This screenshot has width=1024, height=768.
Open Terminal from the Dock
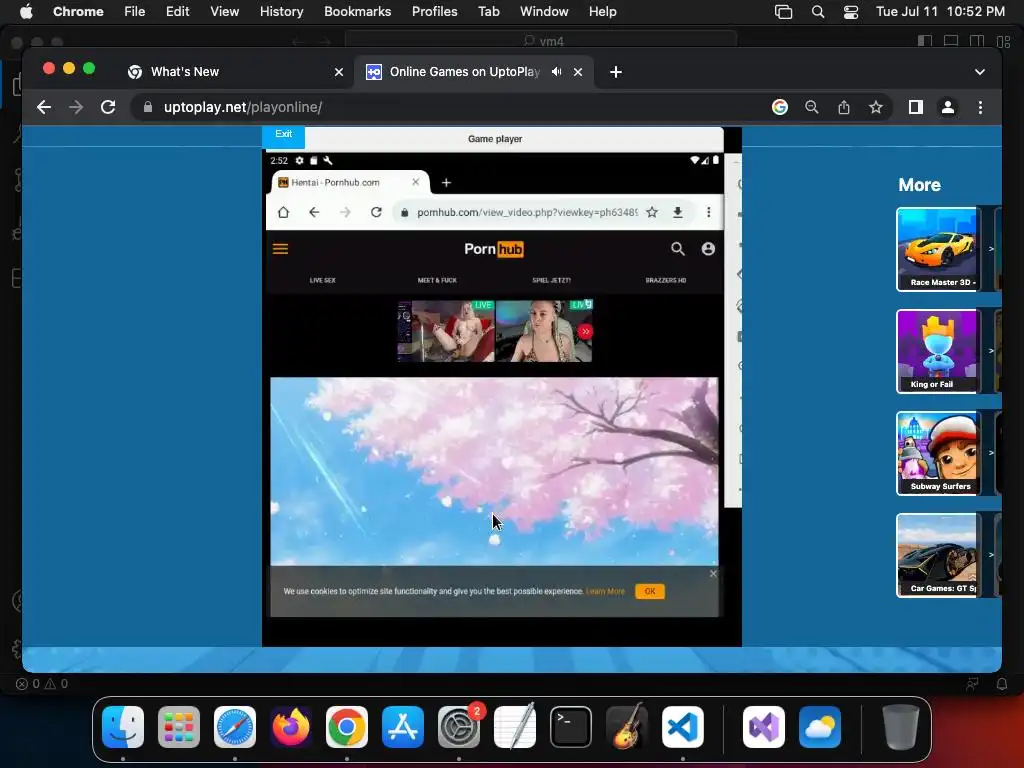571,726
